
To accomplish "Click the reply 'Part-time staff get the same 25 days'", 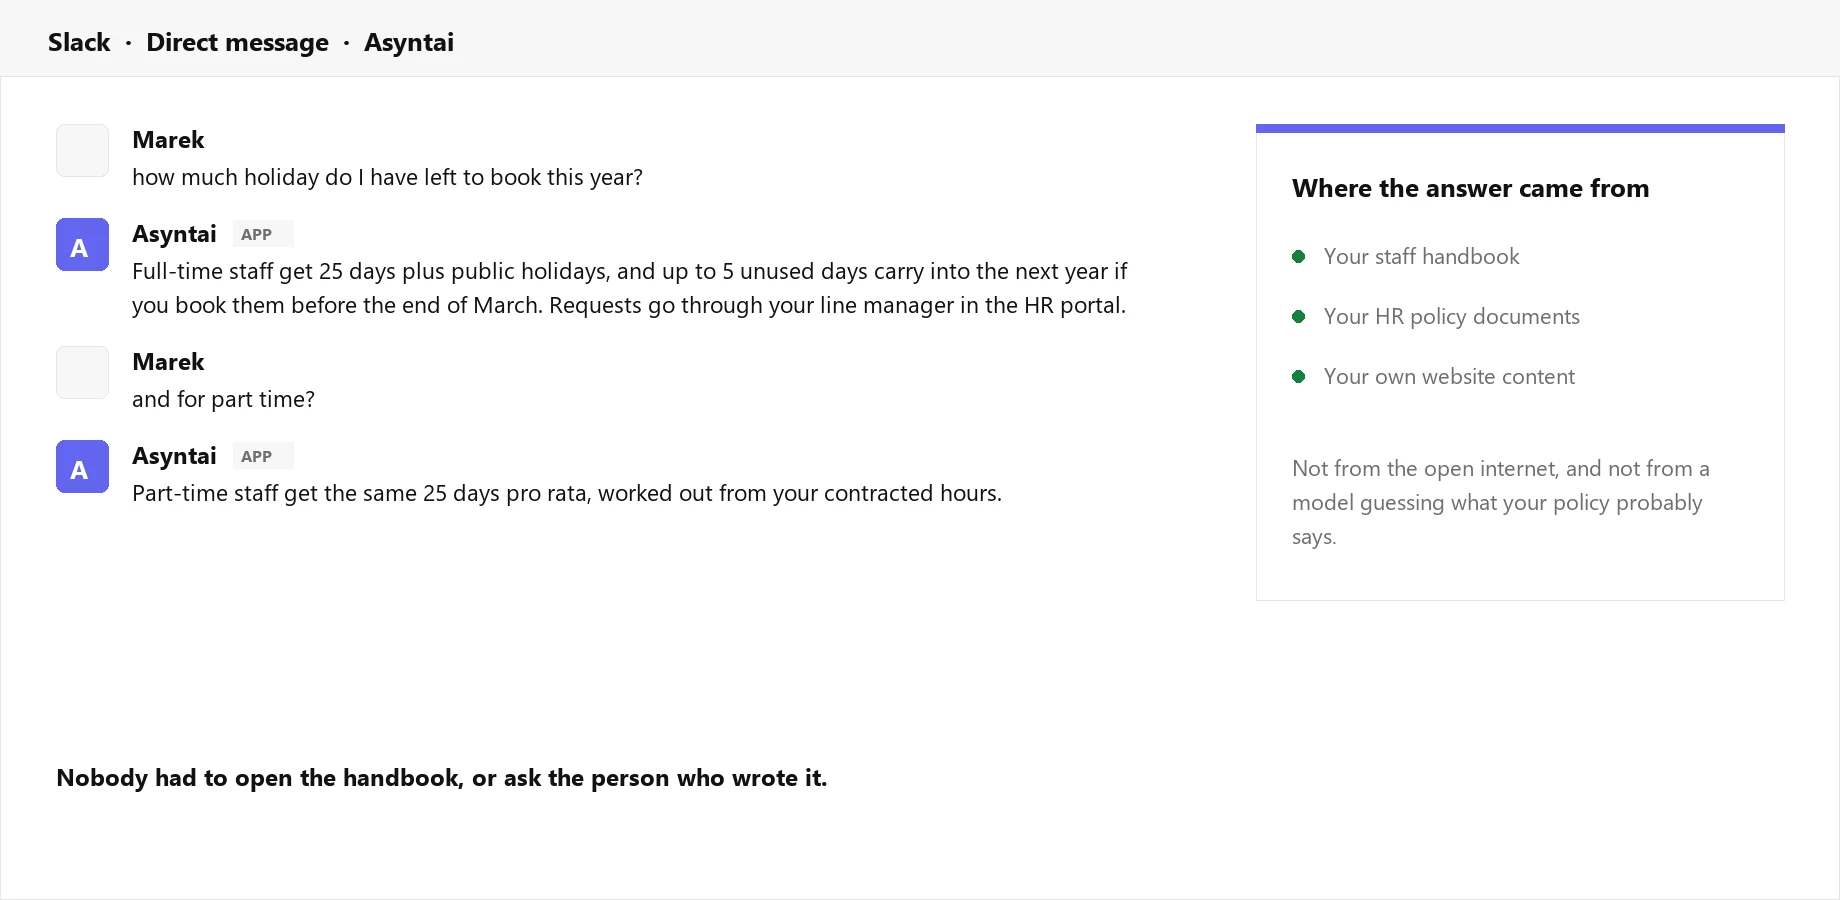I will tap(567, 493).
